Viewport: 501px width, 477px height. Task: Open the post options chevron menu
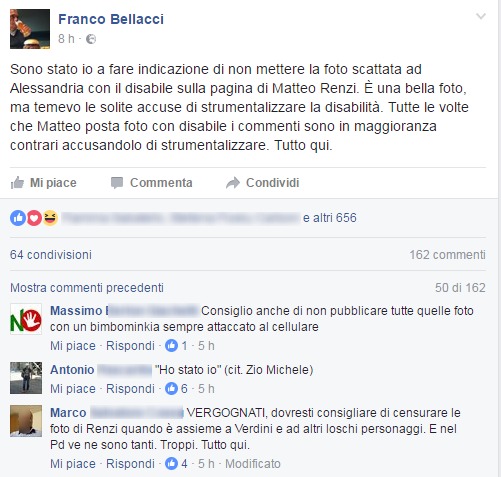tap(481, 16)
